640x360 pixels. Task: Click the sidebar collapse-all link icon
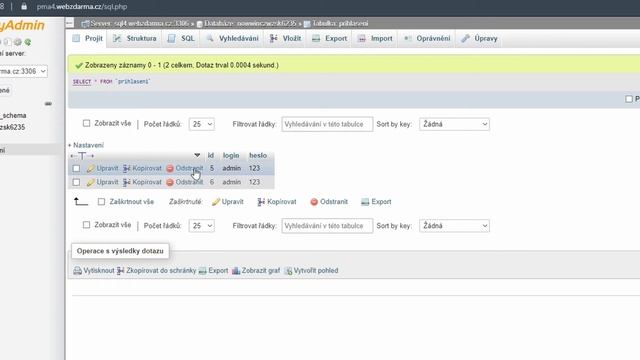click(48, 104)
